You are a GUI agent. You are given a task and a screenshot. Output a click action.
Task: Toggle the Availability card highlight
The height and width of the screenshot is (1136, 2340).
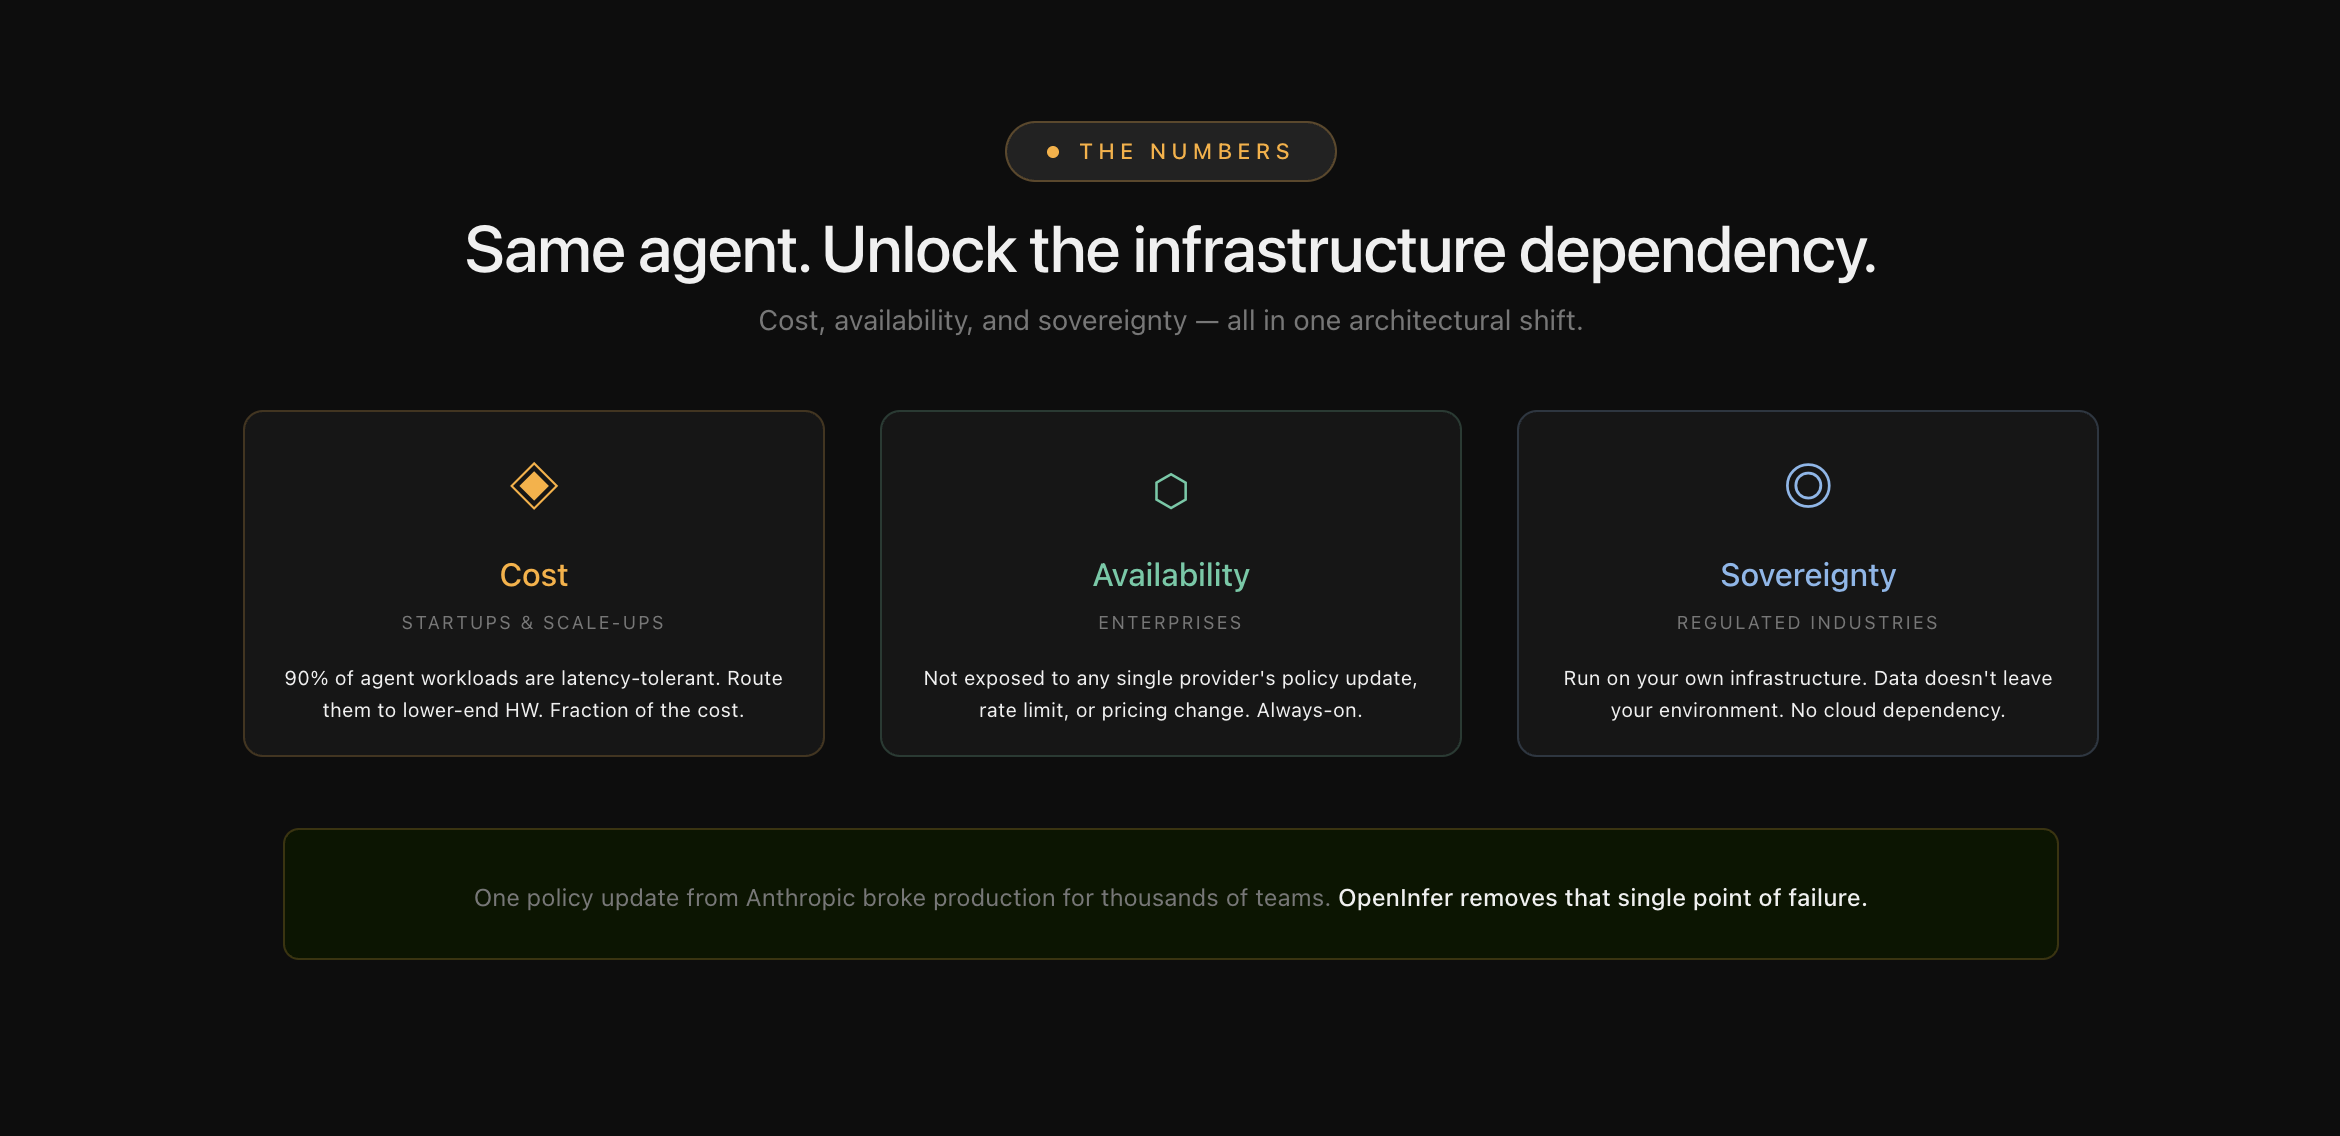click(x=1170, y=582)
